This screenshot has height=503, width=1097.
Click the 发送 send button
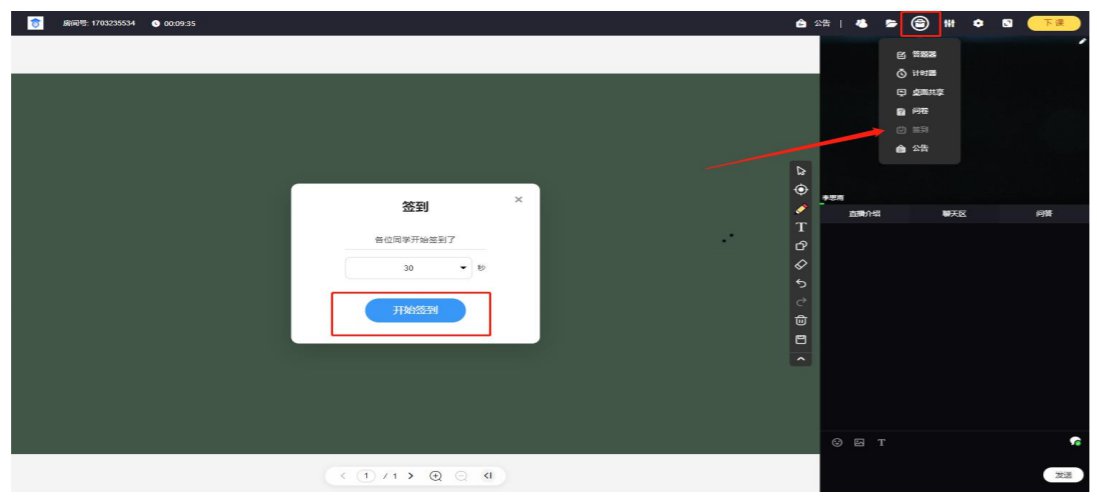click(1063, 475)
